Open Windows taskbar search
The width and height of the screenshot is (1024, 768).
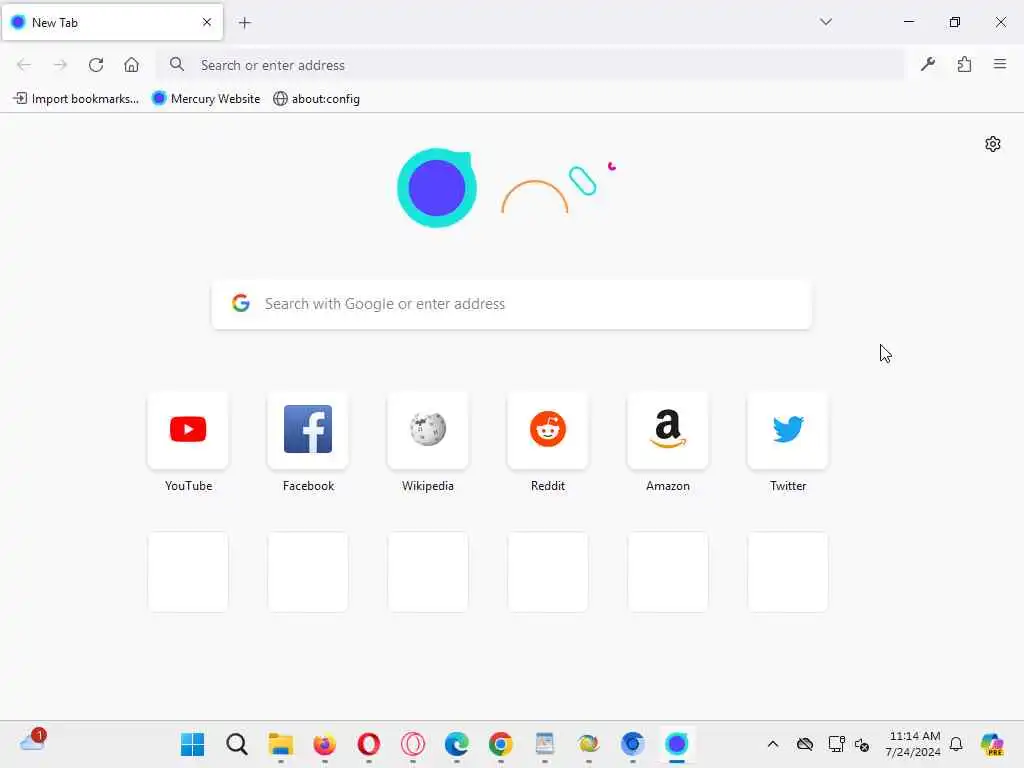coord(236,744)
